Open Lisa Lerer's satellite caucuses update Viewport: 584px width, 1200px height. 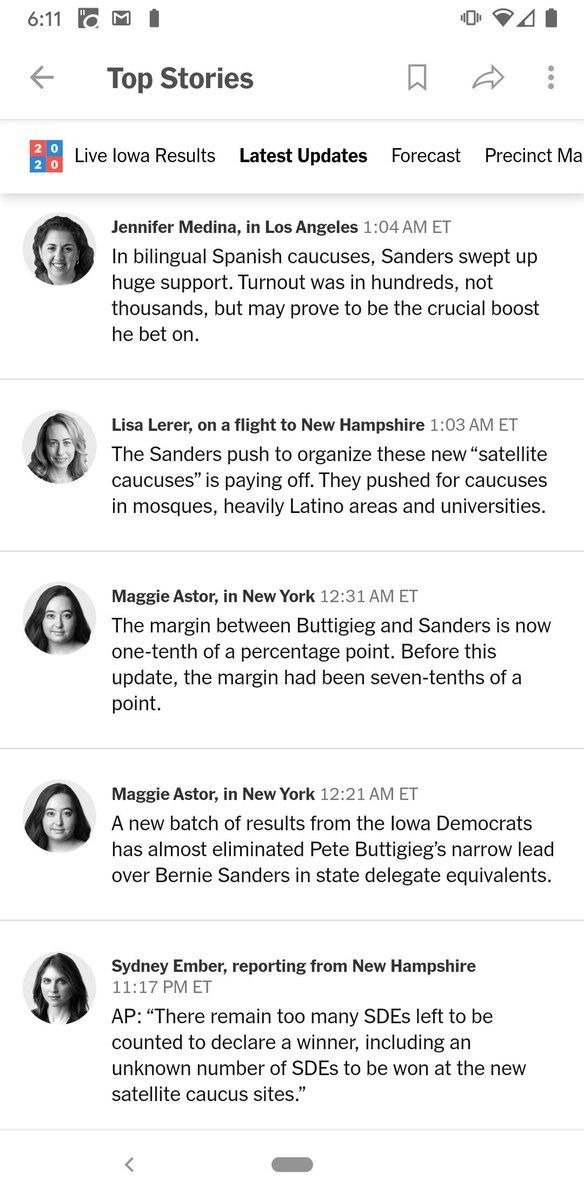pyautogui.click(x=292, y=466)
